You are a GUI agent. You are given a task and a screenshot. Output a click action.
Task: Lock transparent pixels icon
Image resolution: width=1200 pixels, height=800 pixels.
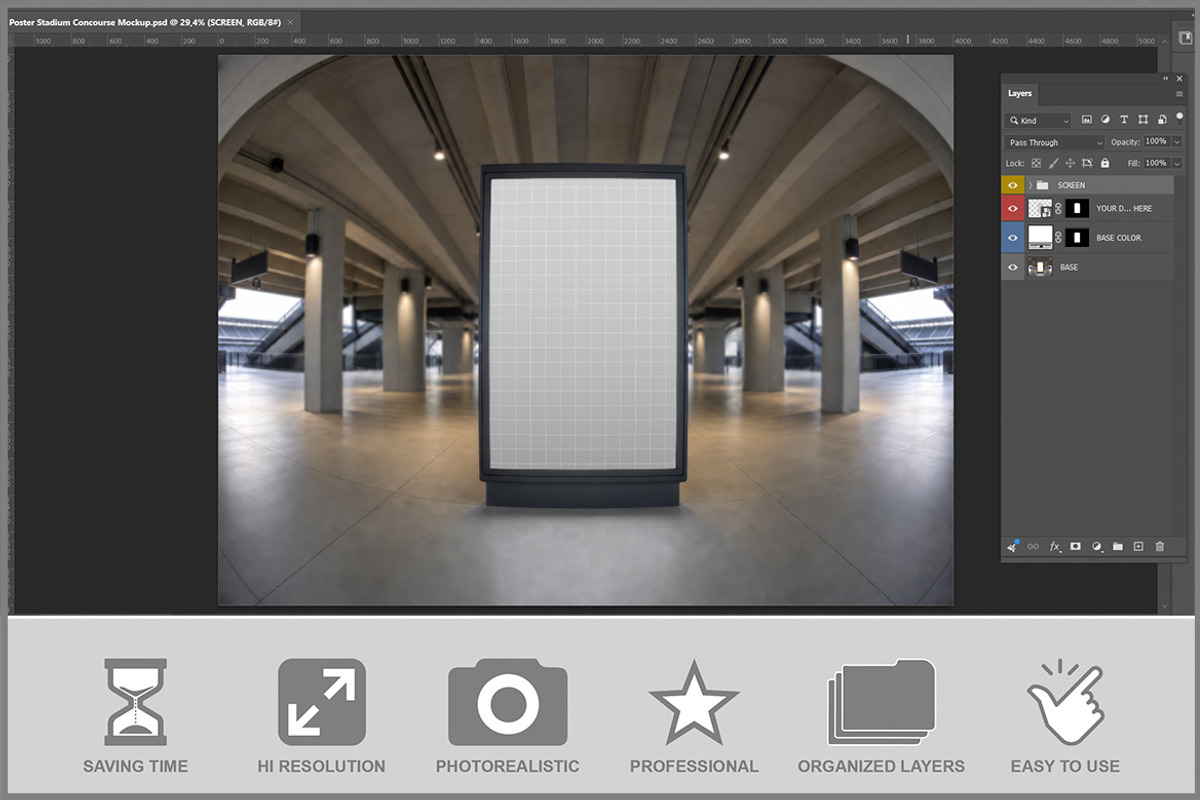pyautogui.click(x=1036, y=163)
